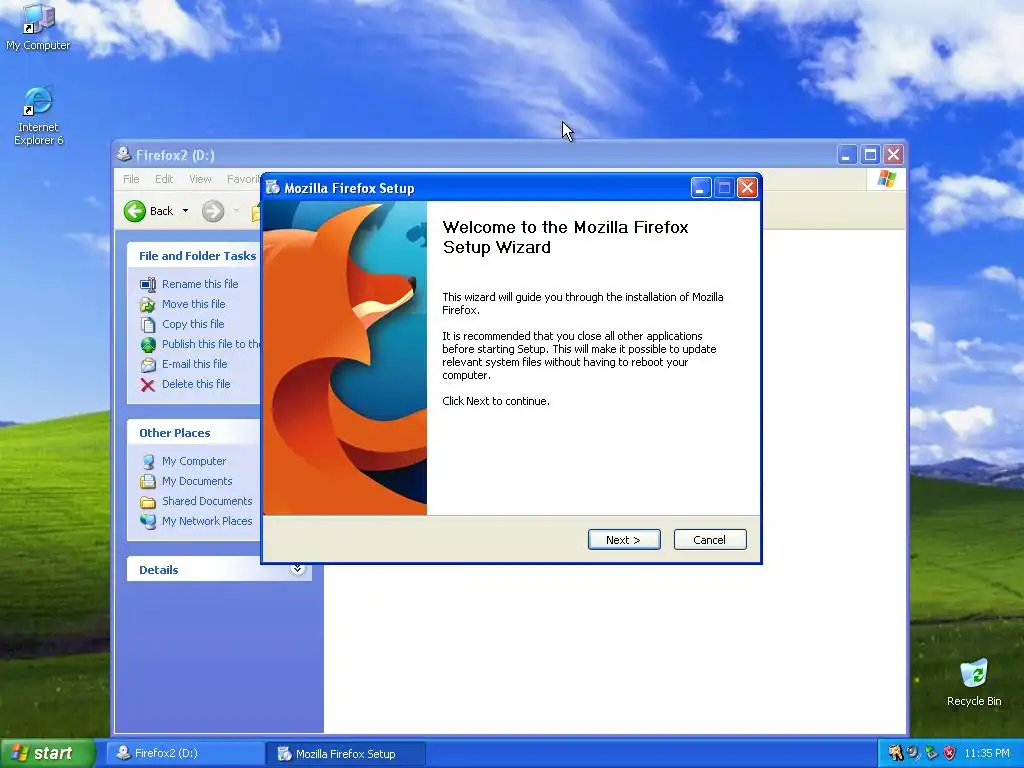Click Copy this file icon

click(x=148, y=325)
